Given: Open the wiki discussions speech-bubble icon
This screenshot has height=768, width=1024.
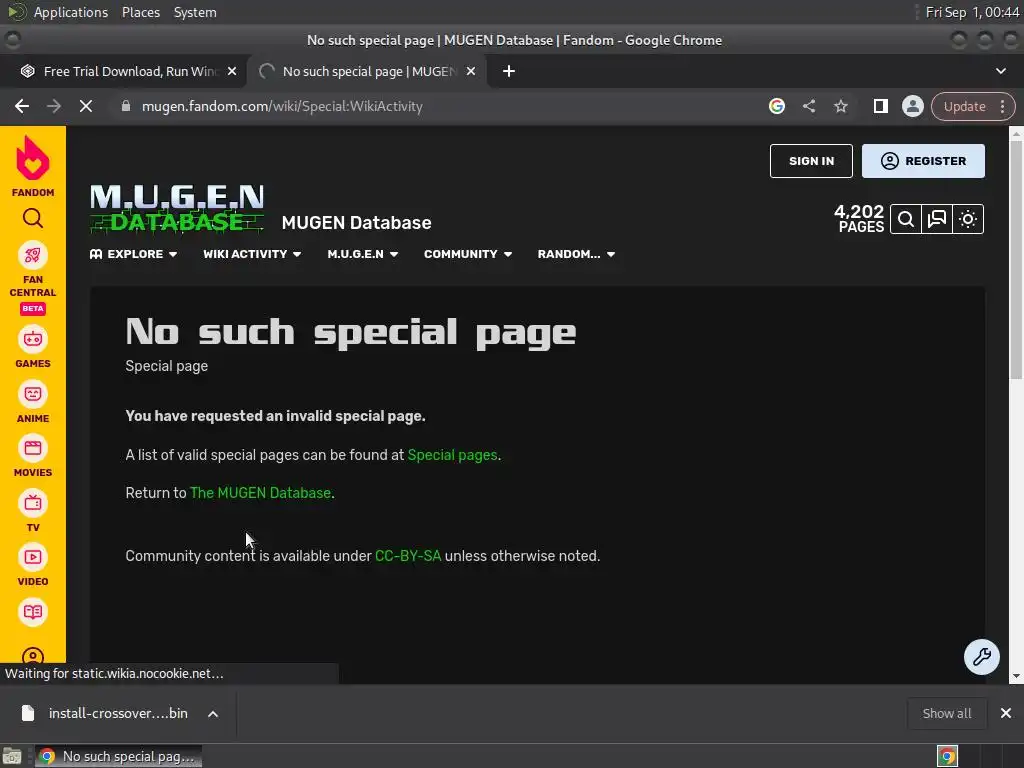Looking at the screenshot, I should [937, 219].
